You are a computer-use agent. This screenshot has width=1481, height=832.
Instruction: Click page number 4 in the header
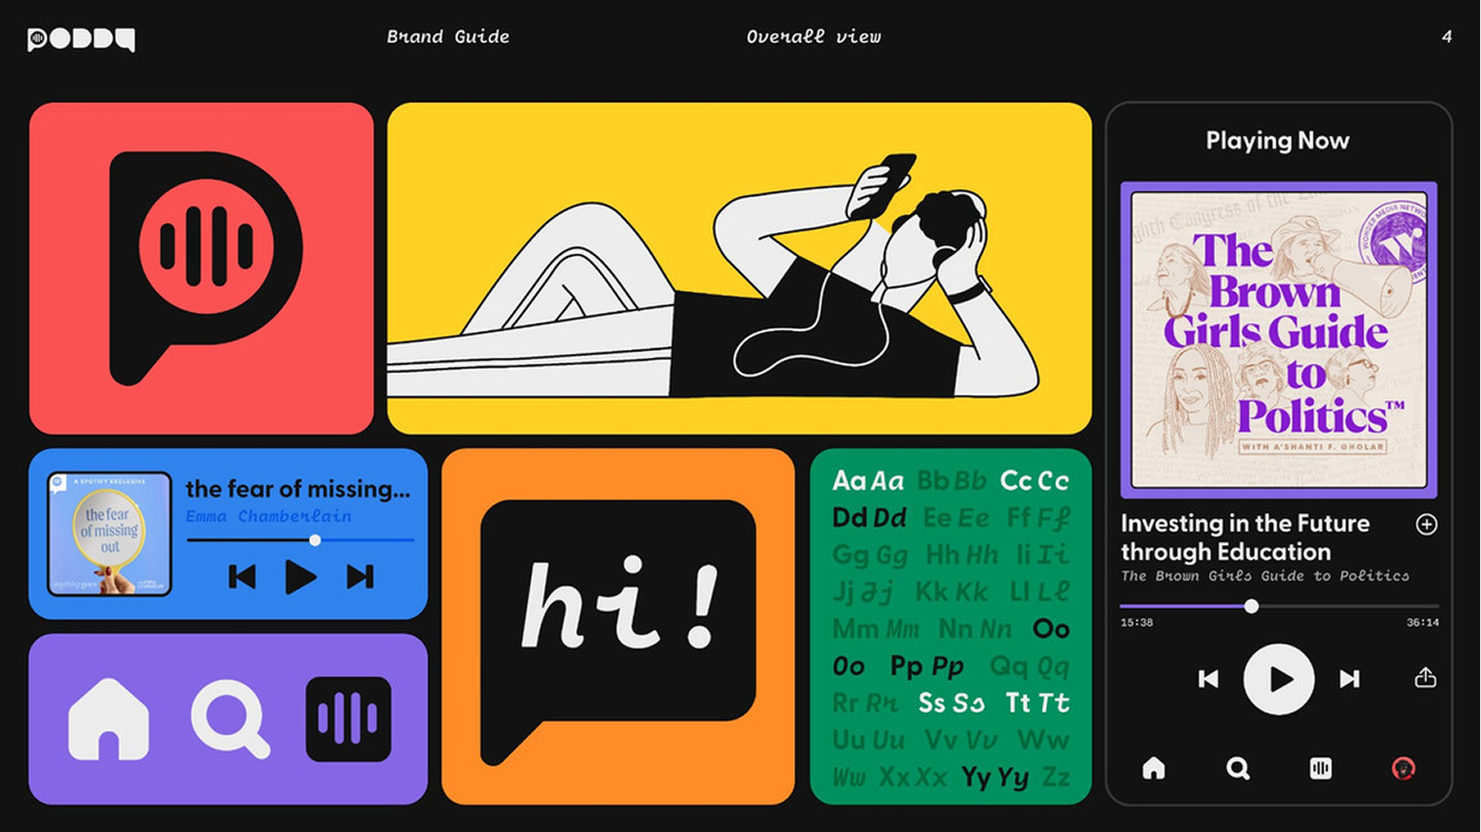(x=1446, y=37)
